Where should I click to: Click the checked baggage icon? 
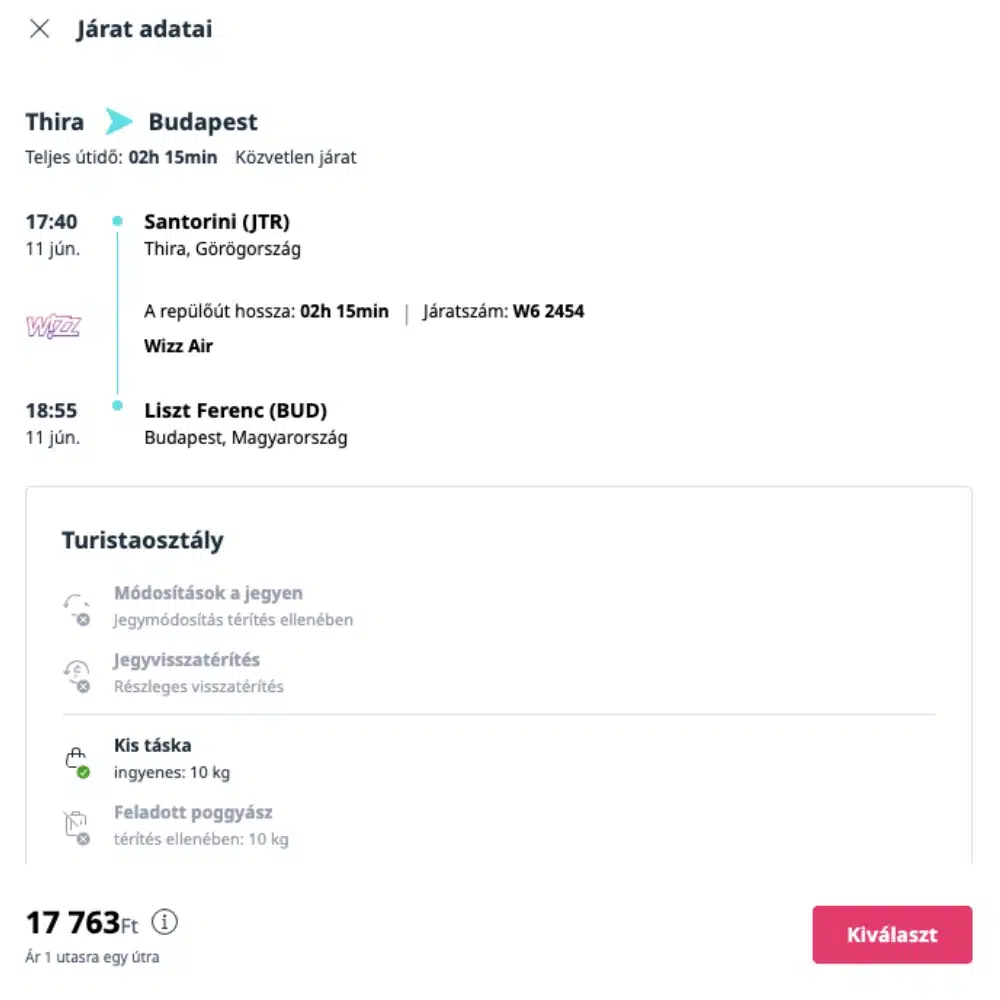[76, 827]
